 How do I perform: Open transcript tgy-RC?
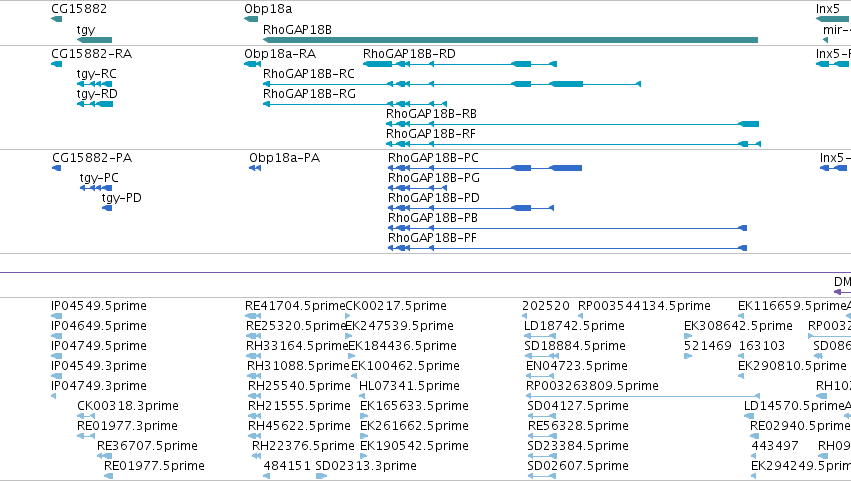[97, 74]
